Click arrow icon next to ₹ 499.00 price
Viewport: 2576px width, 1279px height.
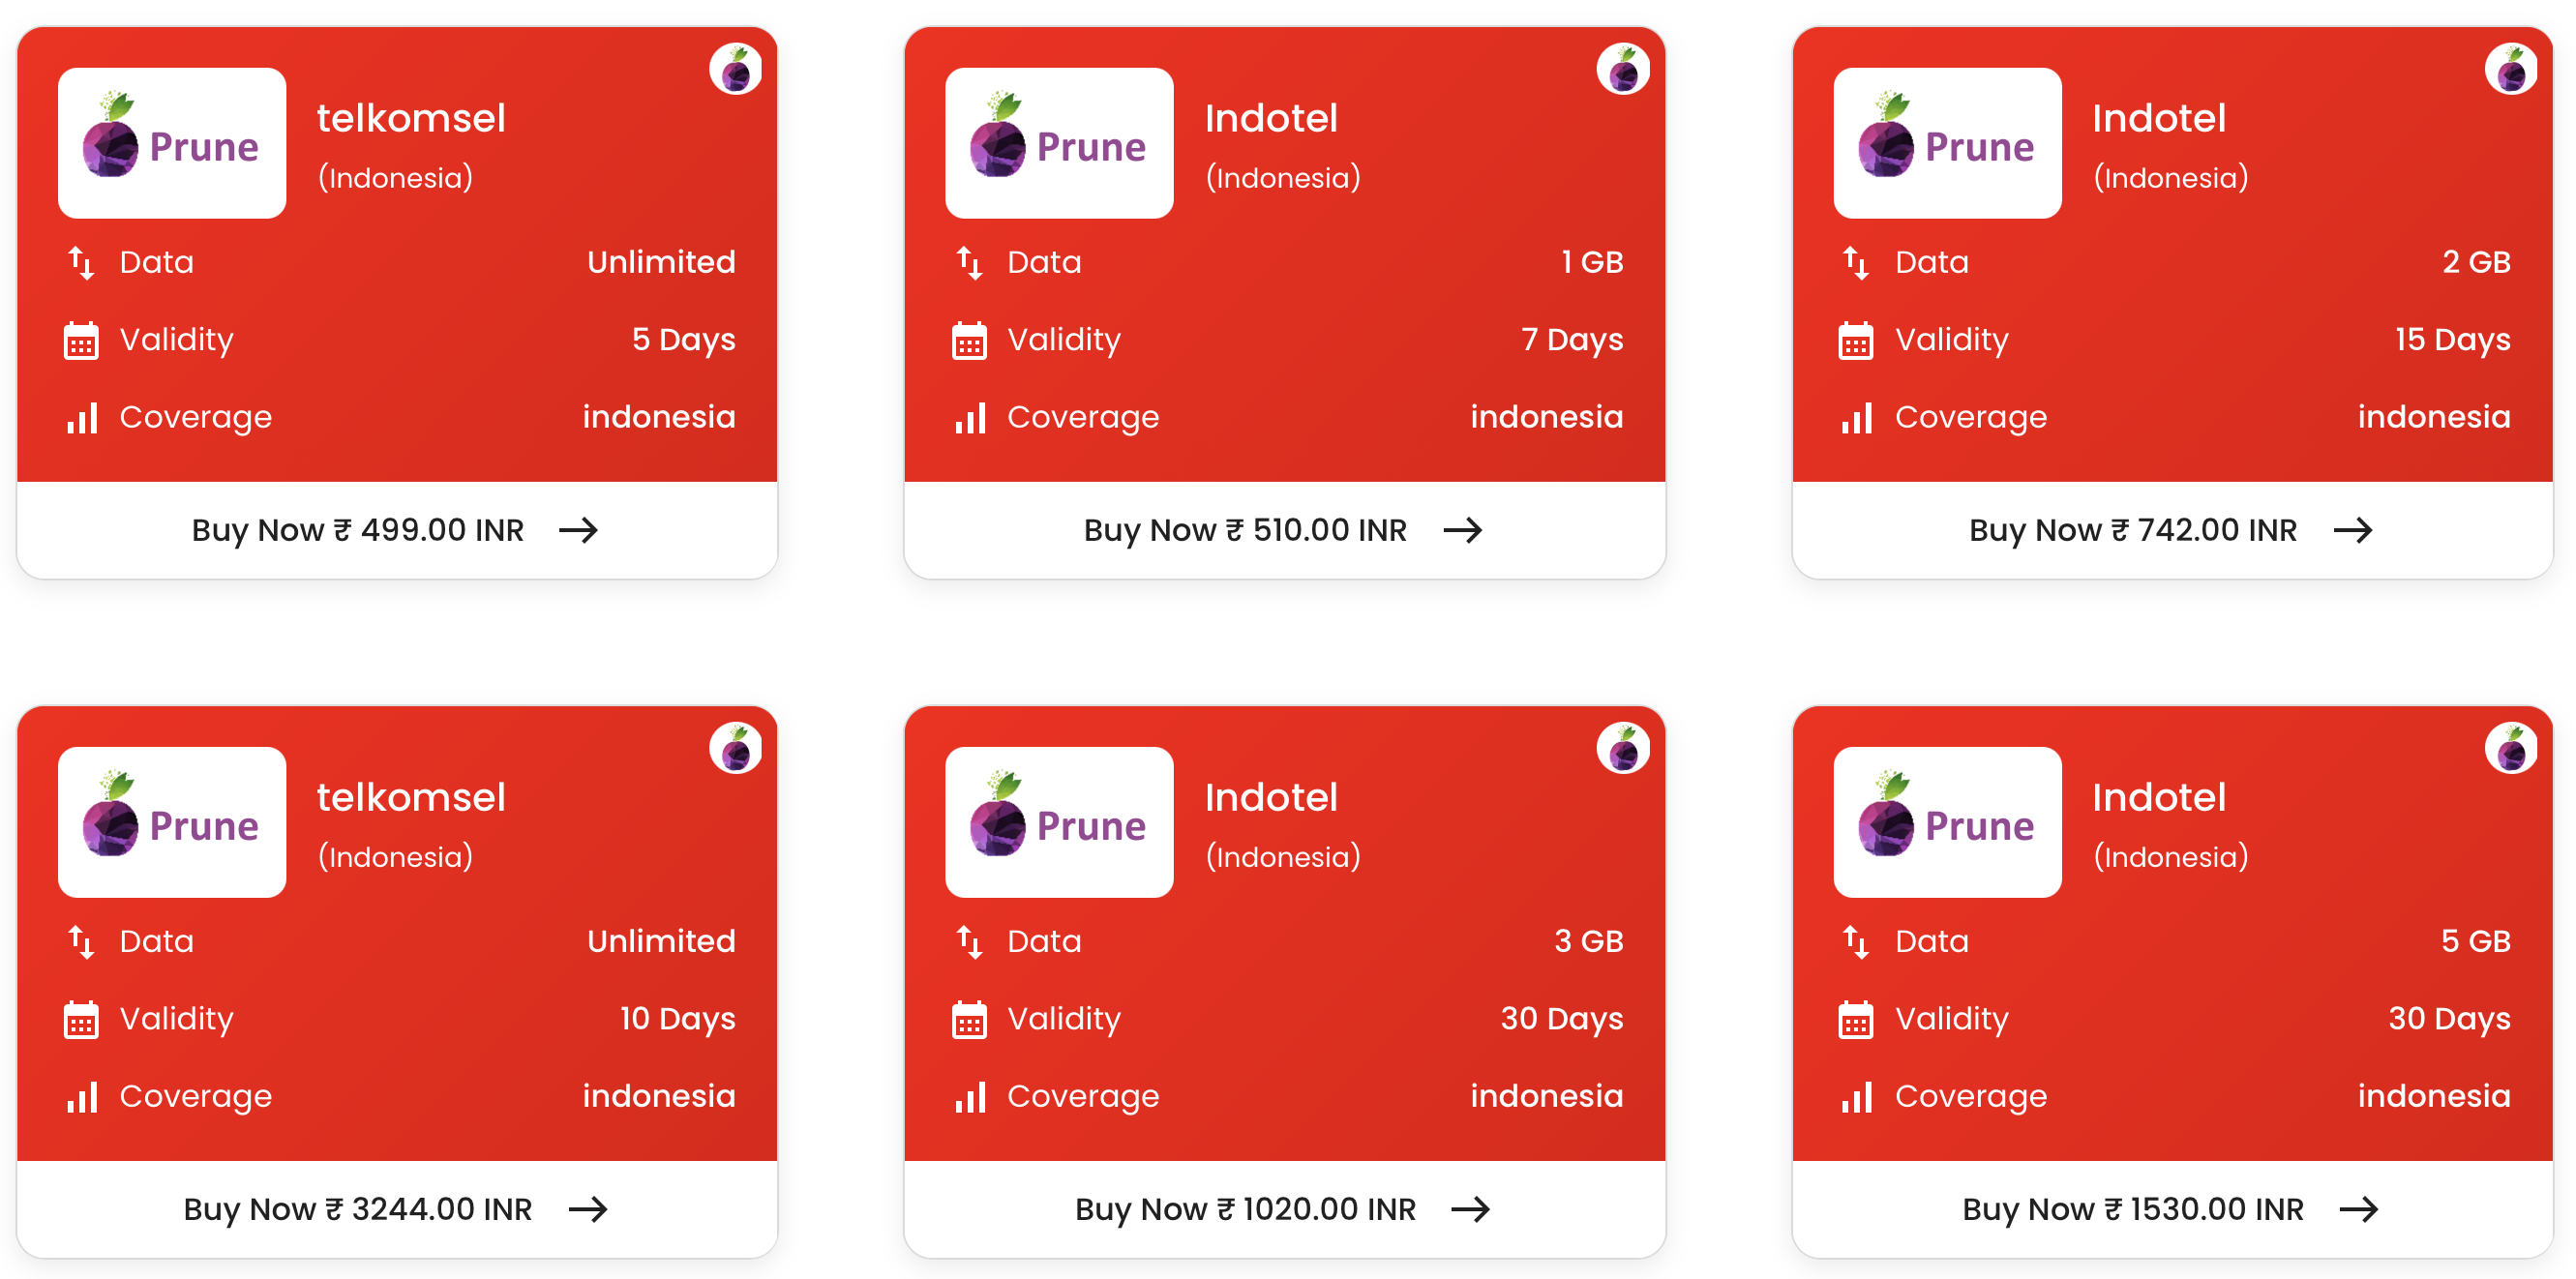(x=578, y=530)
